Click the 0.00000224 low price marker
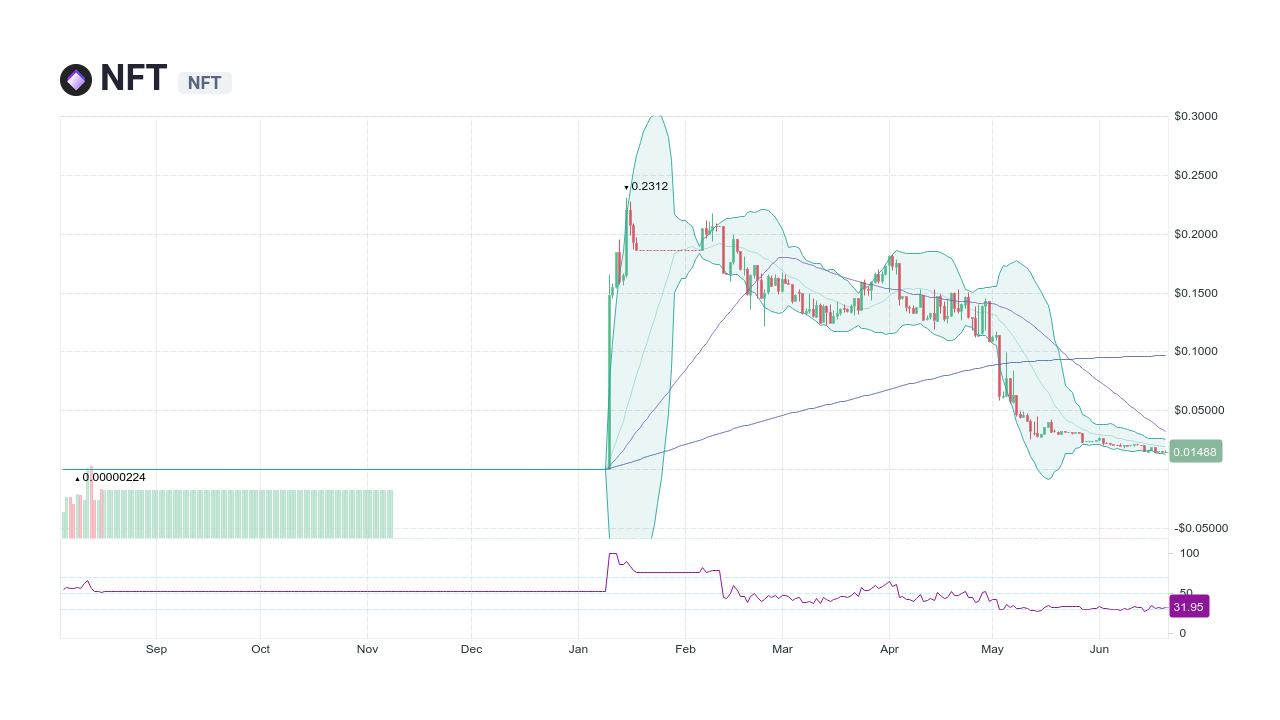 pyautogui.click(x=110, y=477)
